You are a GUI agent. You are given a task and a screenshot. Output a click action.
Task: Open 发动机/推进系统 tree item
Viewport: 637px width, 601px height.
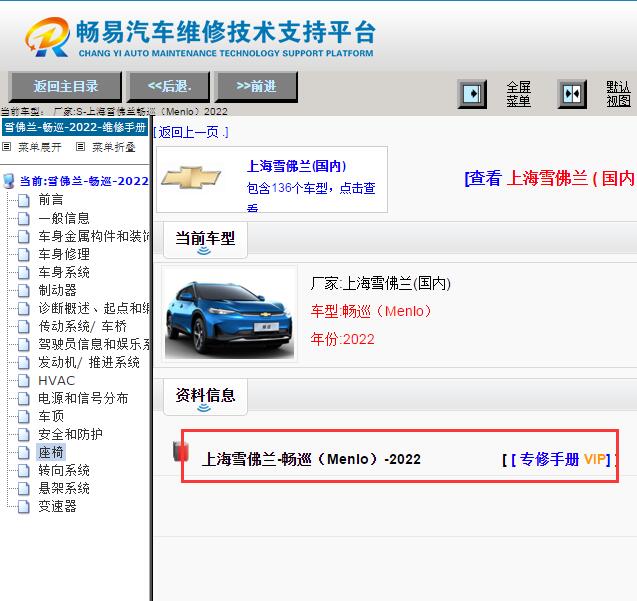point(89,362)
